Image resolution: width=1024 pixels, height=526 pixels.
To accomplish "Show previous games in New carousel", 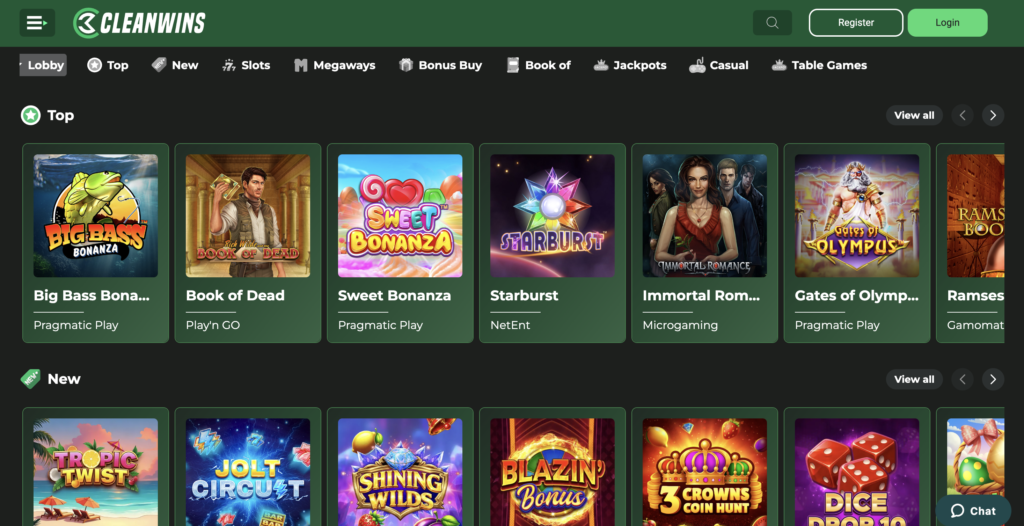I will (962, 379).
